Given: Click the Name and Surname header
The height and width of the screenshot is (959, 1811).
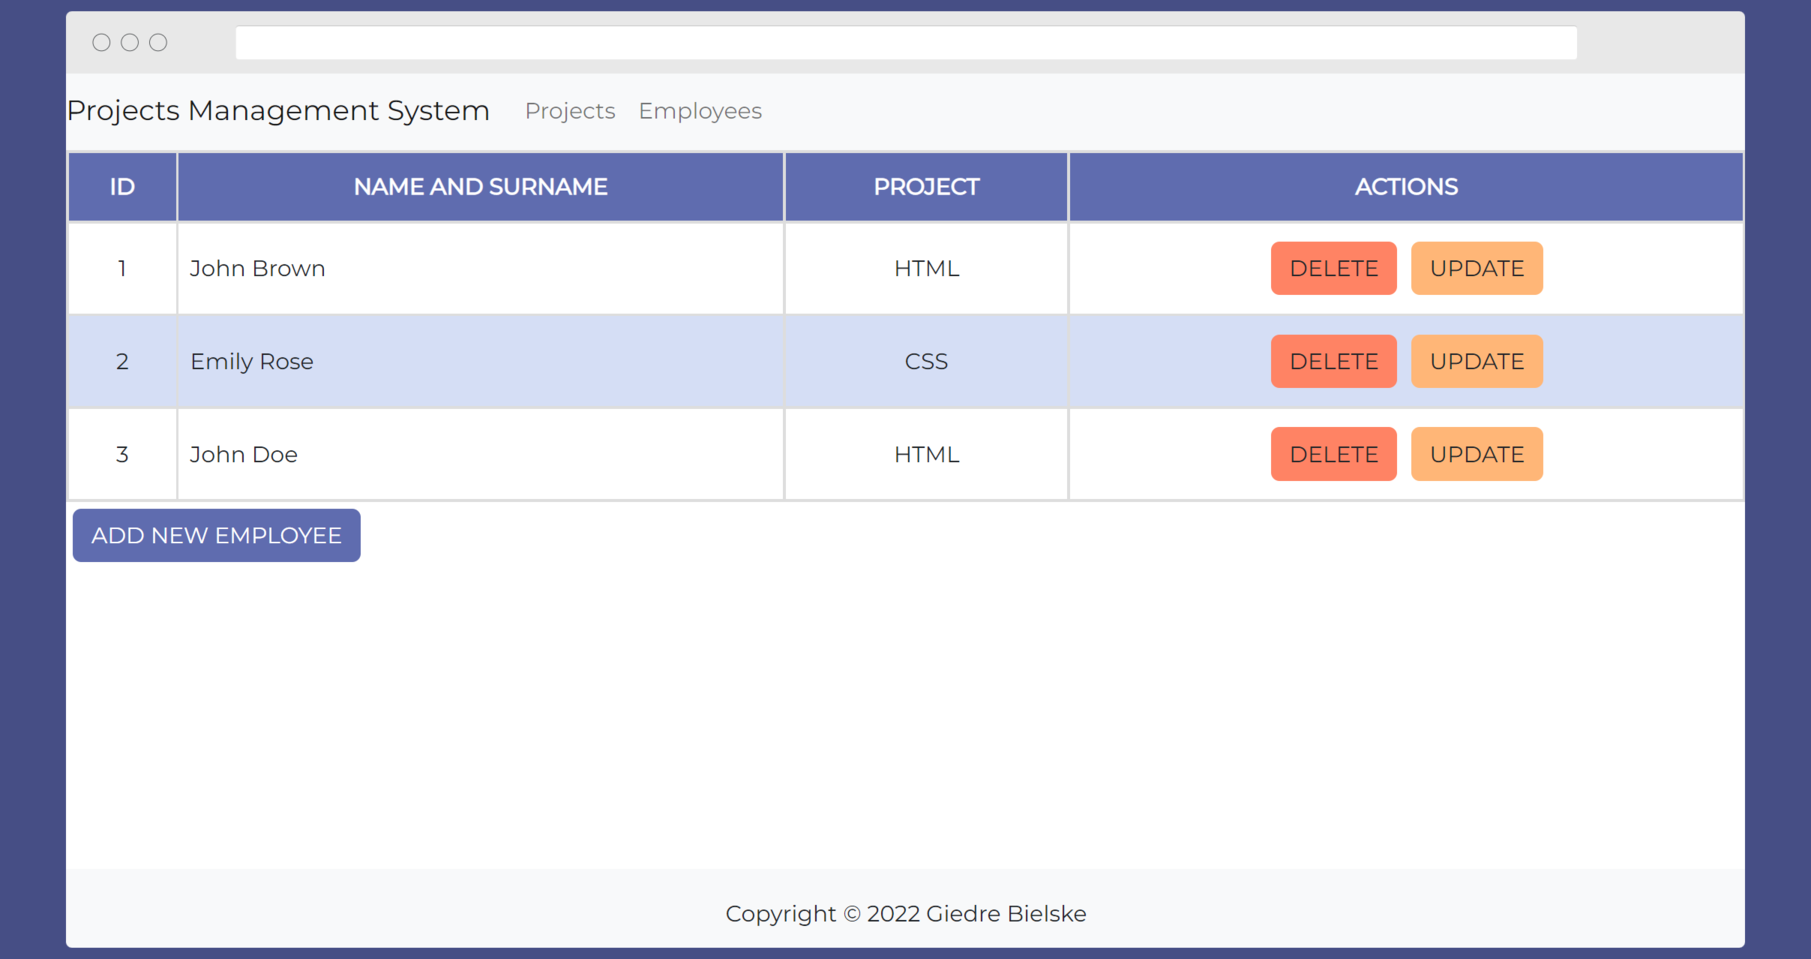Looking at the screenshot, I should click(480, 187).
